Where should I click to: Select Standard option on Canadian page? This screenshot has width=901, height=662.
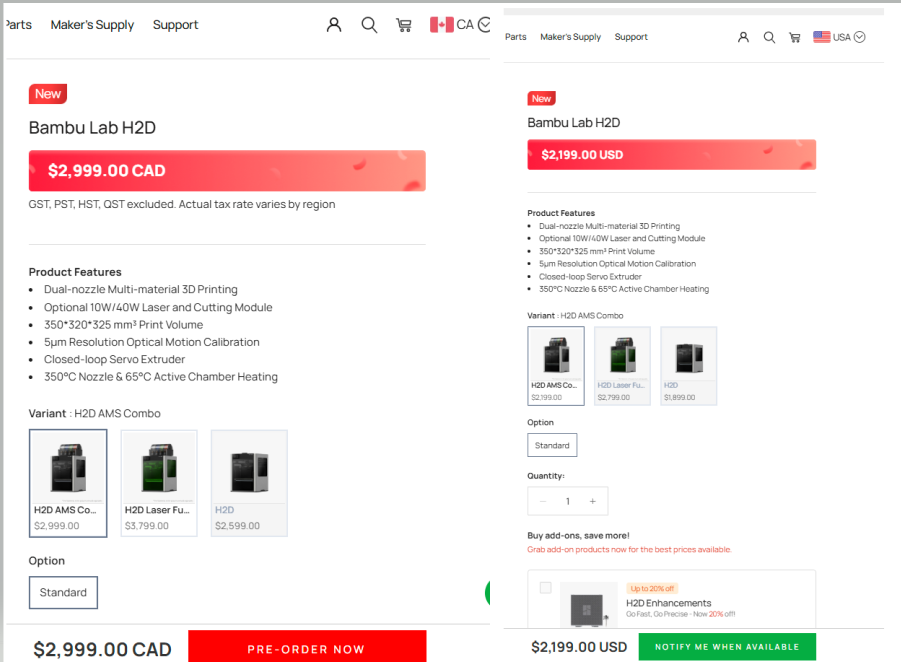63,592
